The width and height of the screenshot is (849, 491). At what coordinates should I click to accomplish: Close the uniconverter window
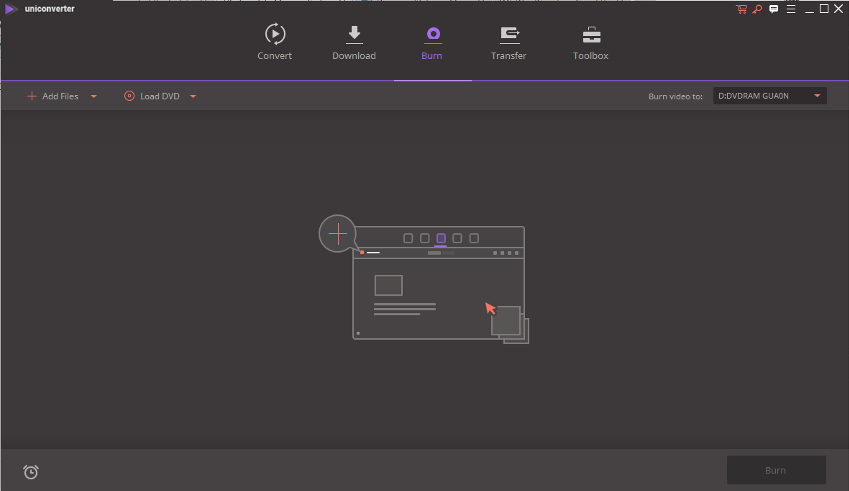click(839, 9)
